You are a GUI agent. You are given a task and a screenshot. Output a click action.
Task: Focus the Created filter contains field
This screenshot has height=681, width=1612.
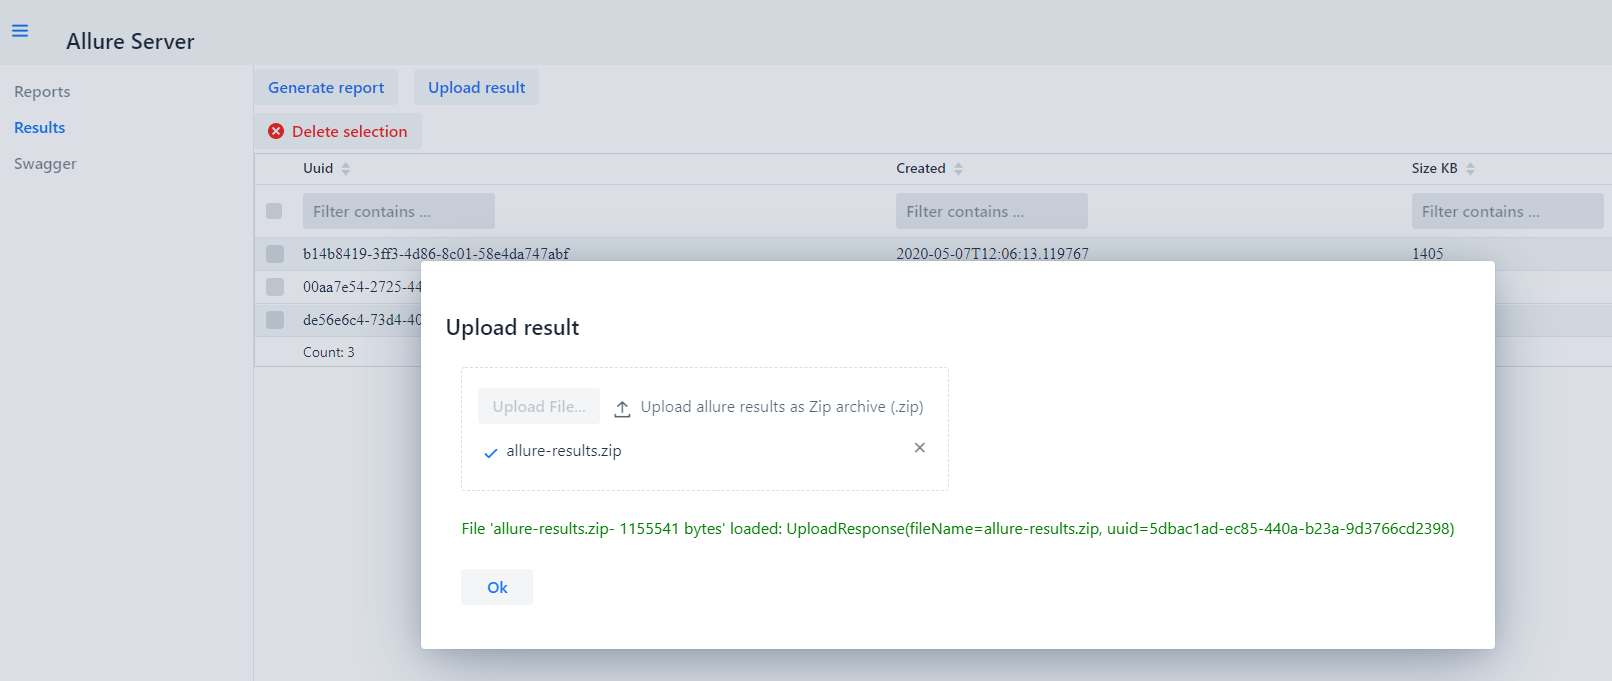(x=992, y=211)
